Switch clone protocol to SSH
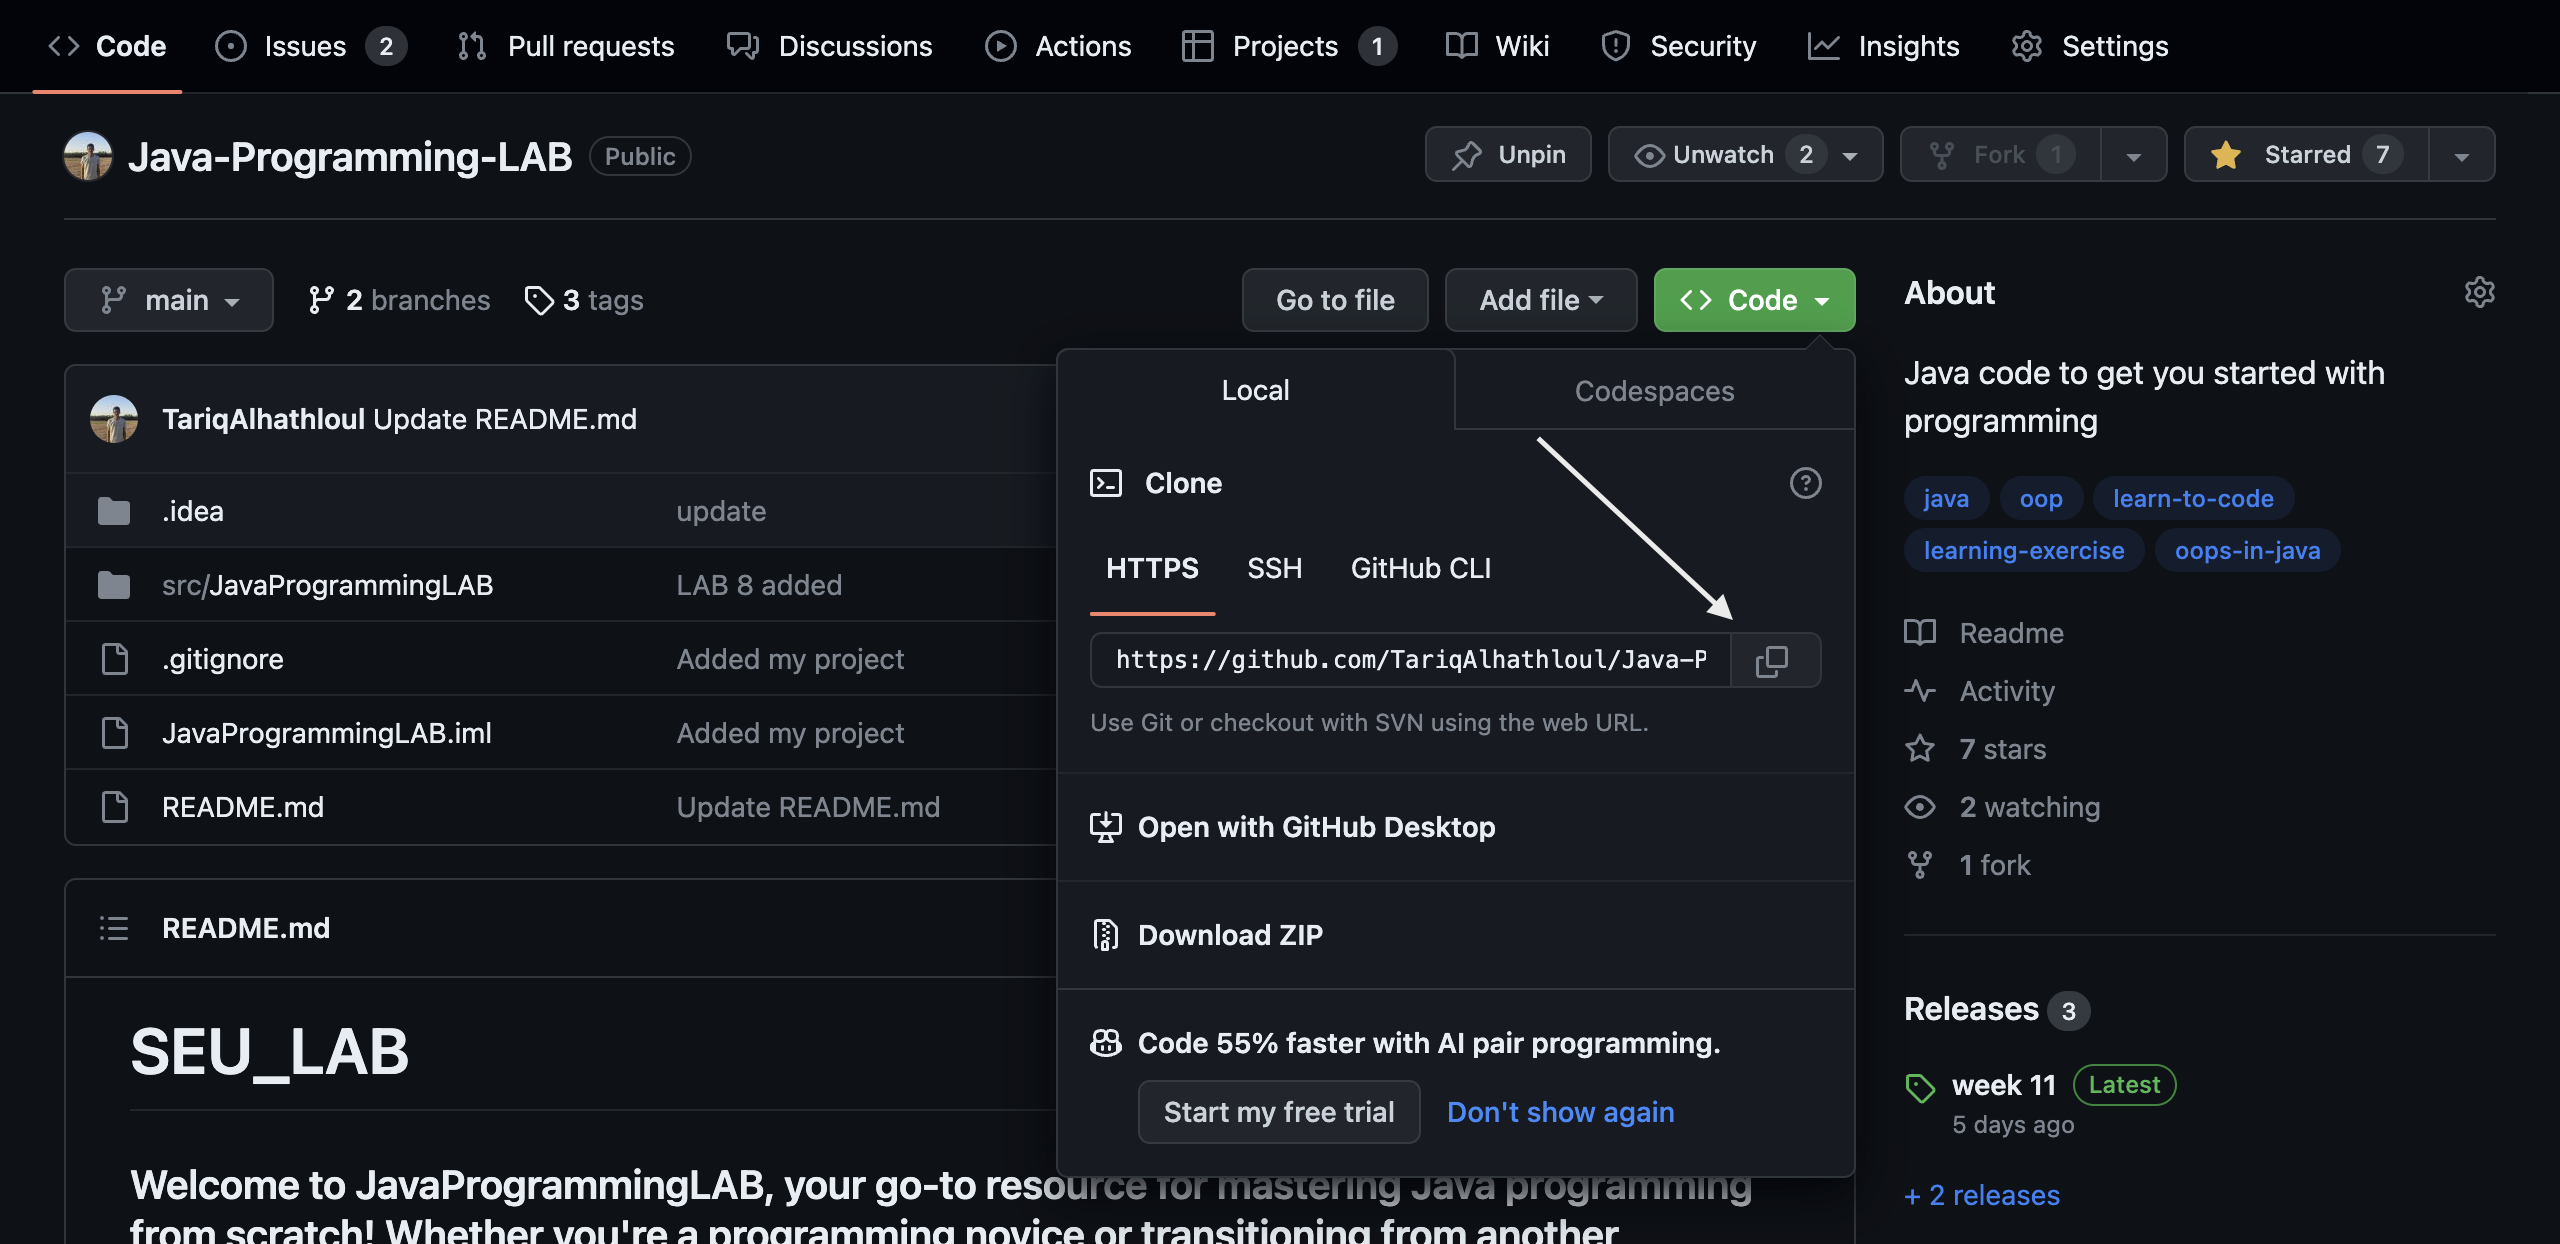The width and height of the screenshot is (2560, 1244). [x=1274, y=568]
